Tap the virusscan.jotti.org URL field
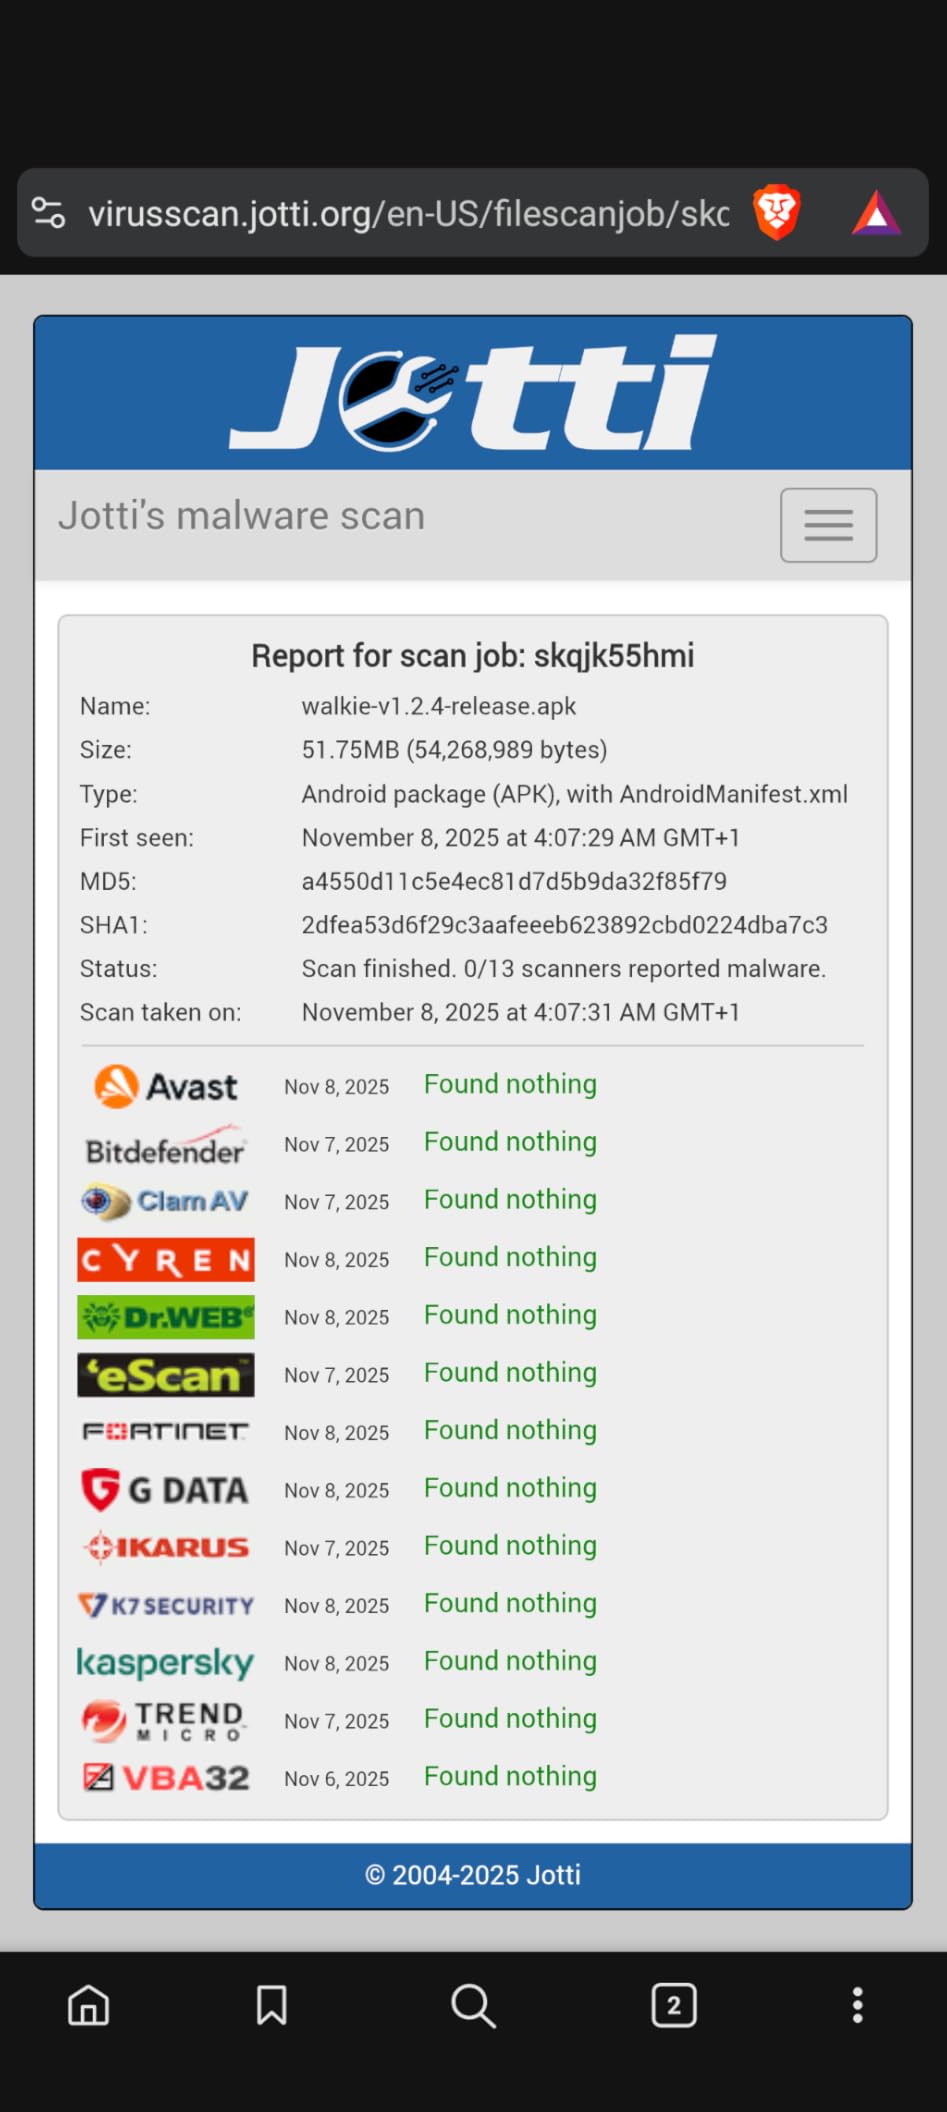Screen dimensions: 947x2112 click(408, 213)
